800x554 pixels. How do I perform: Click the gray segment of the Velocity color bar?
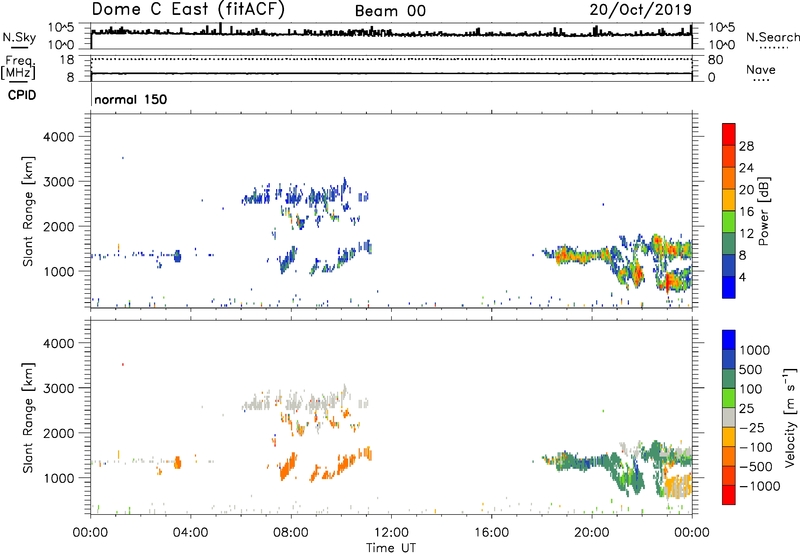tap(729, 418)
